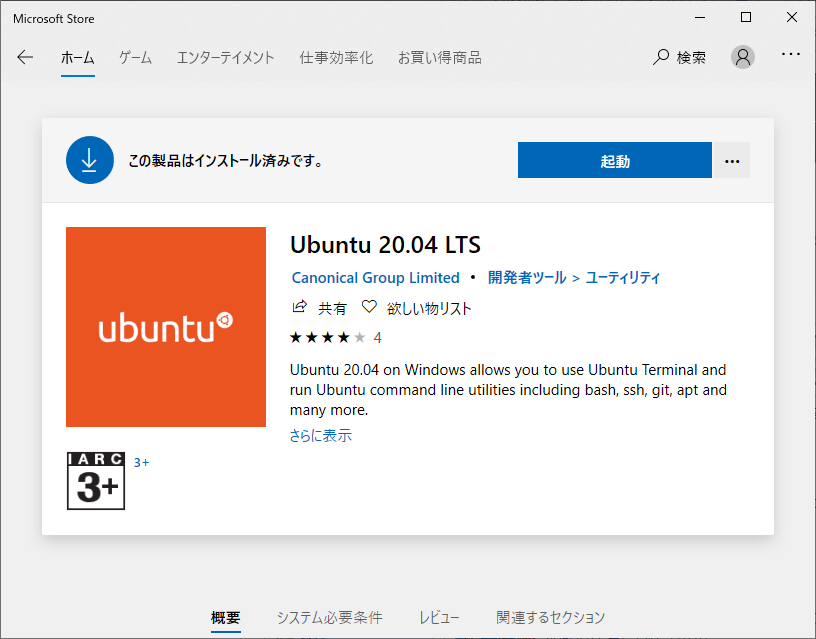Click the blue download circle icon
This screenshot has height=639, width=816.
90,160
